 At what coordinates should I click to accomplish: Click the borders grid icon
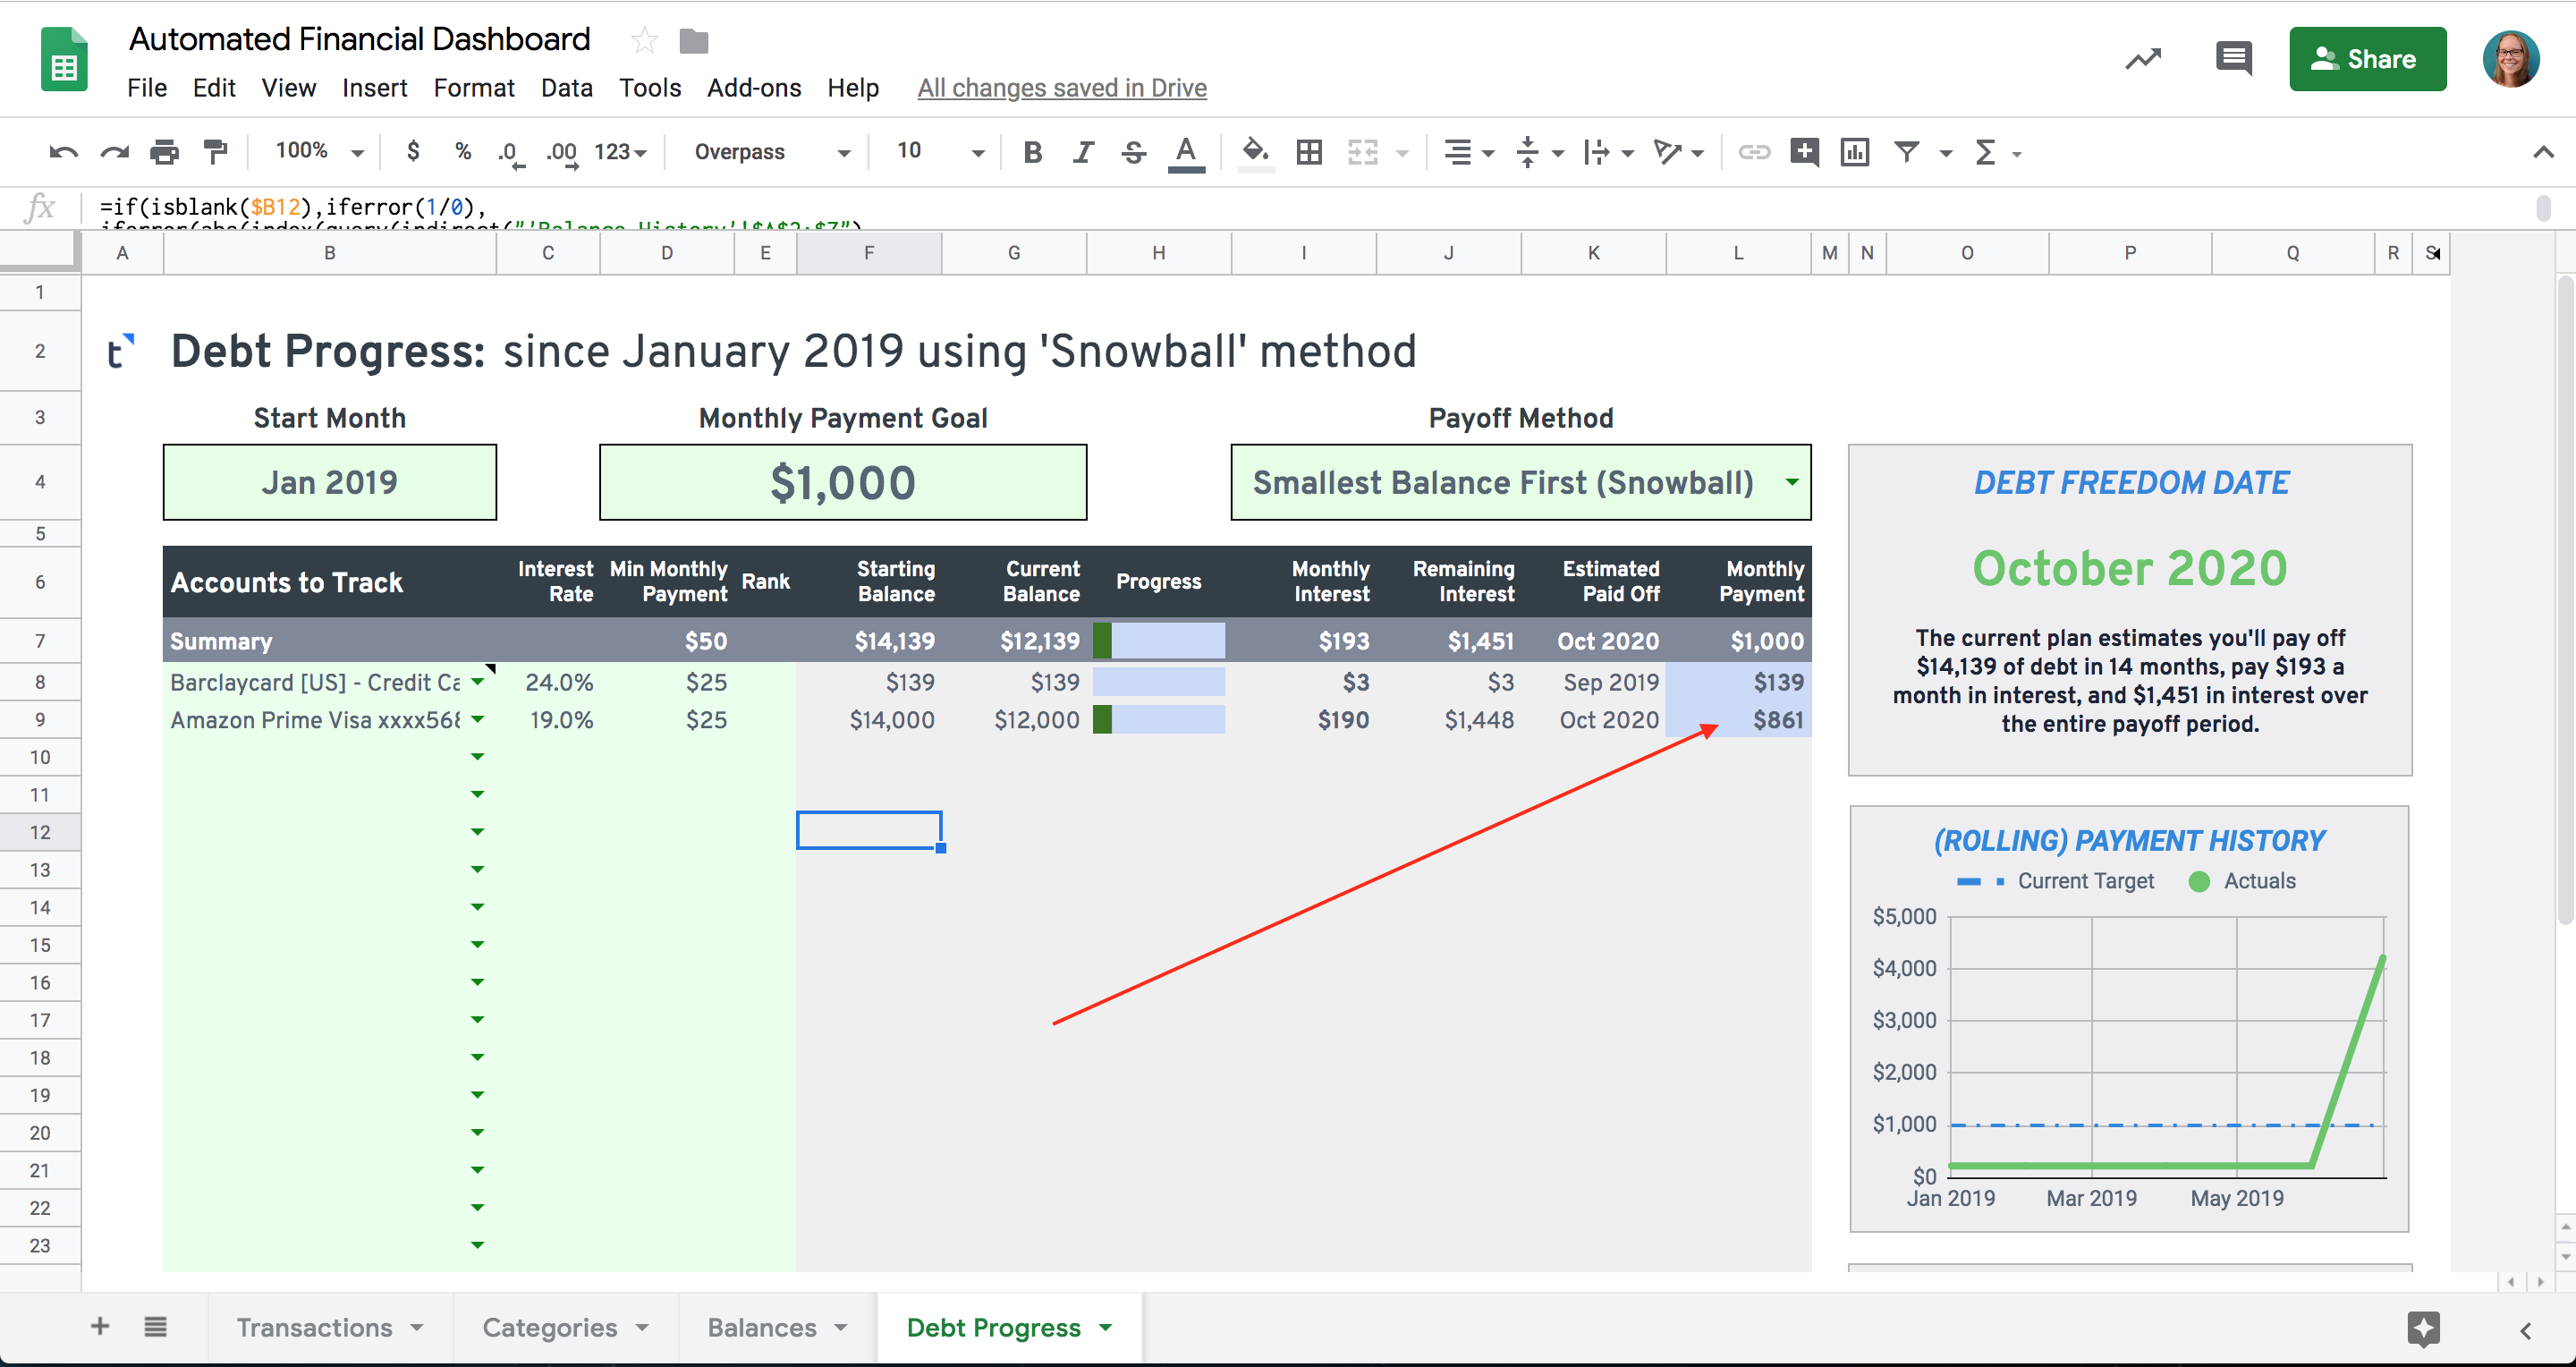pyautogui.click(x=1309, y=152)
